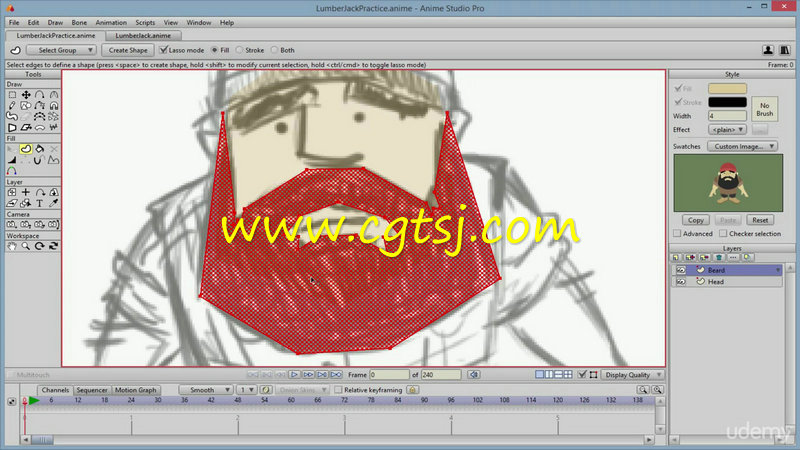Open the Swatches Custom Image dropdown
The width and height of the screenshot is (800, 450).
[742, 146]
